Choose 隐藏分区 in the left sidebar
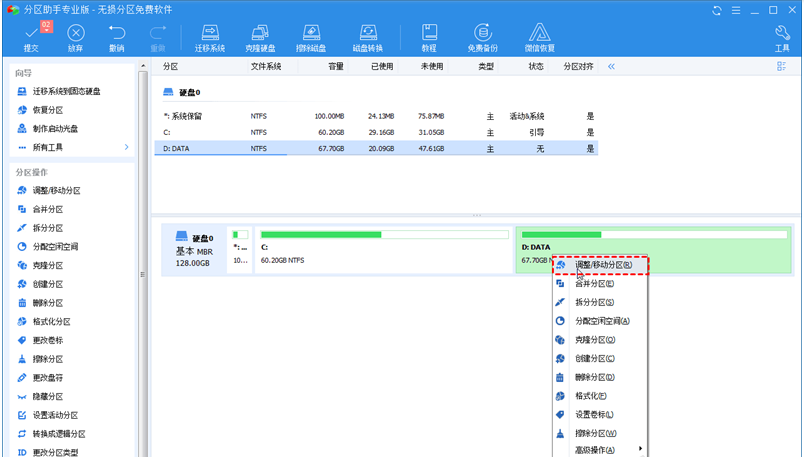The width and height of the screenshot is (804, 457). pyautogui.click(x=48, y=396)
